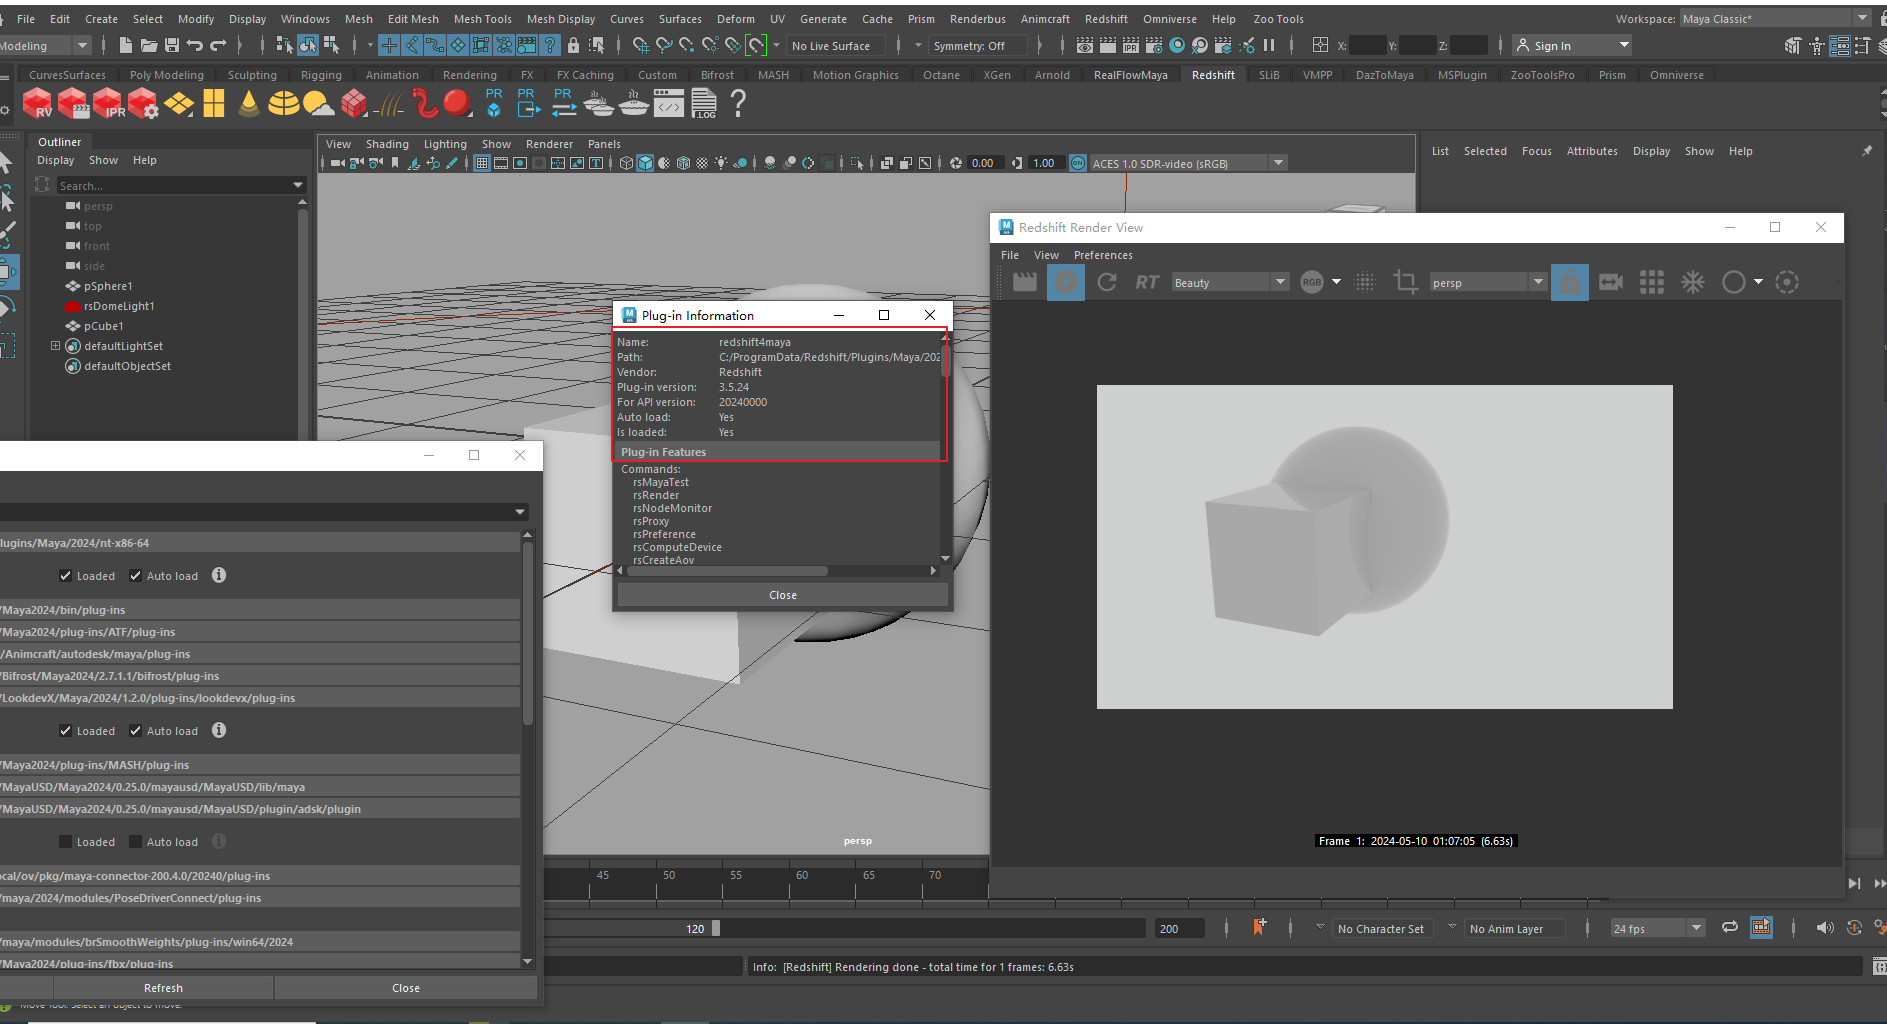Switch to the Arnold shelf tab
The image size is (1887, 1024).
1051,75
